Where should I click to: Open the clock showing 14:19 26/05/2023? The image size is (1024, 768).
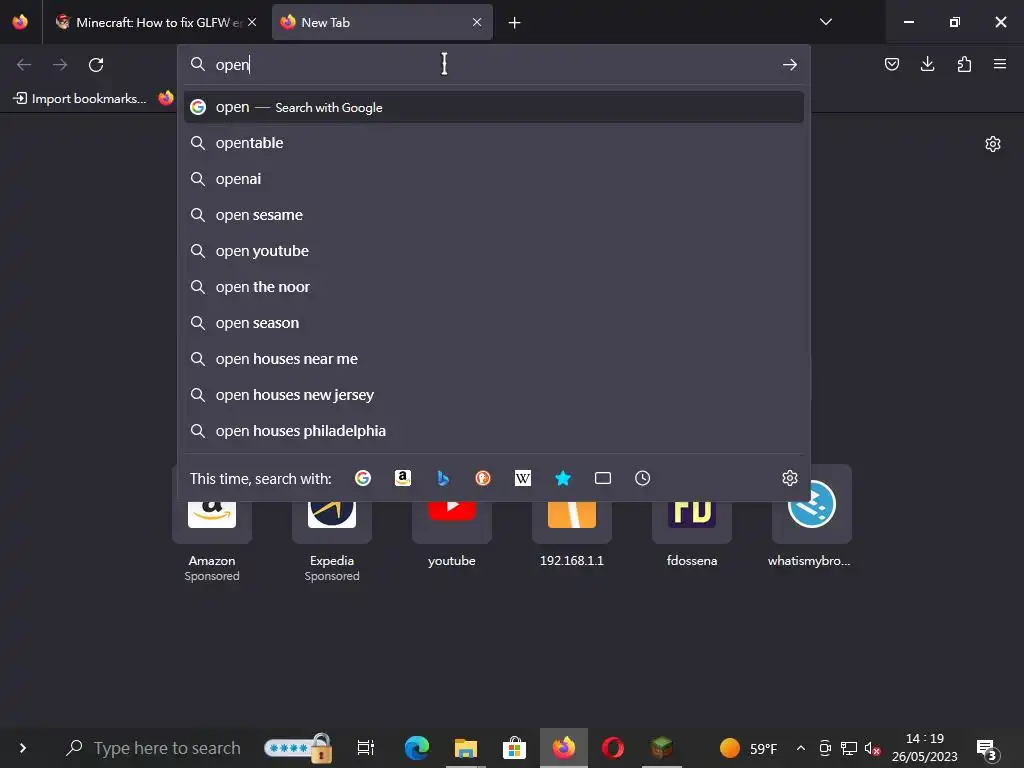click(x=925, y=748)
